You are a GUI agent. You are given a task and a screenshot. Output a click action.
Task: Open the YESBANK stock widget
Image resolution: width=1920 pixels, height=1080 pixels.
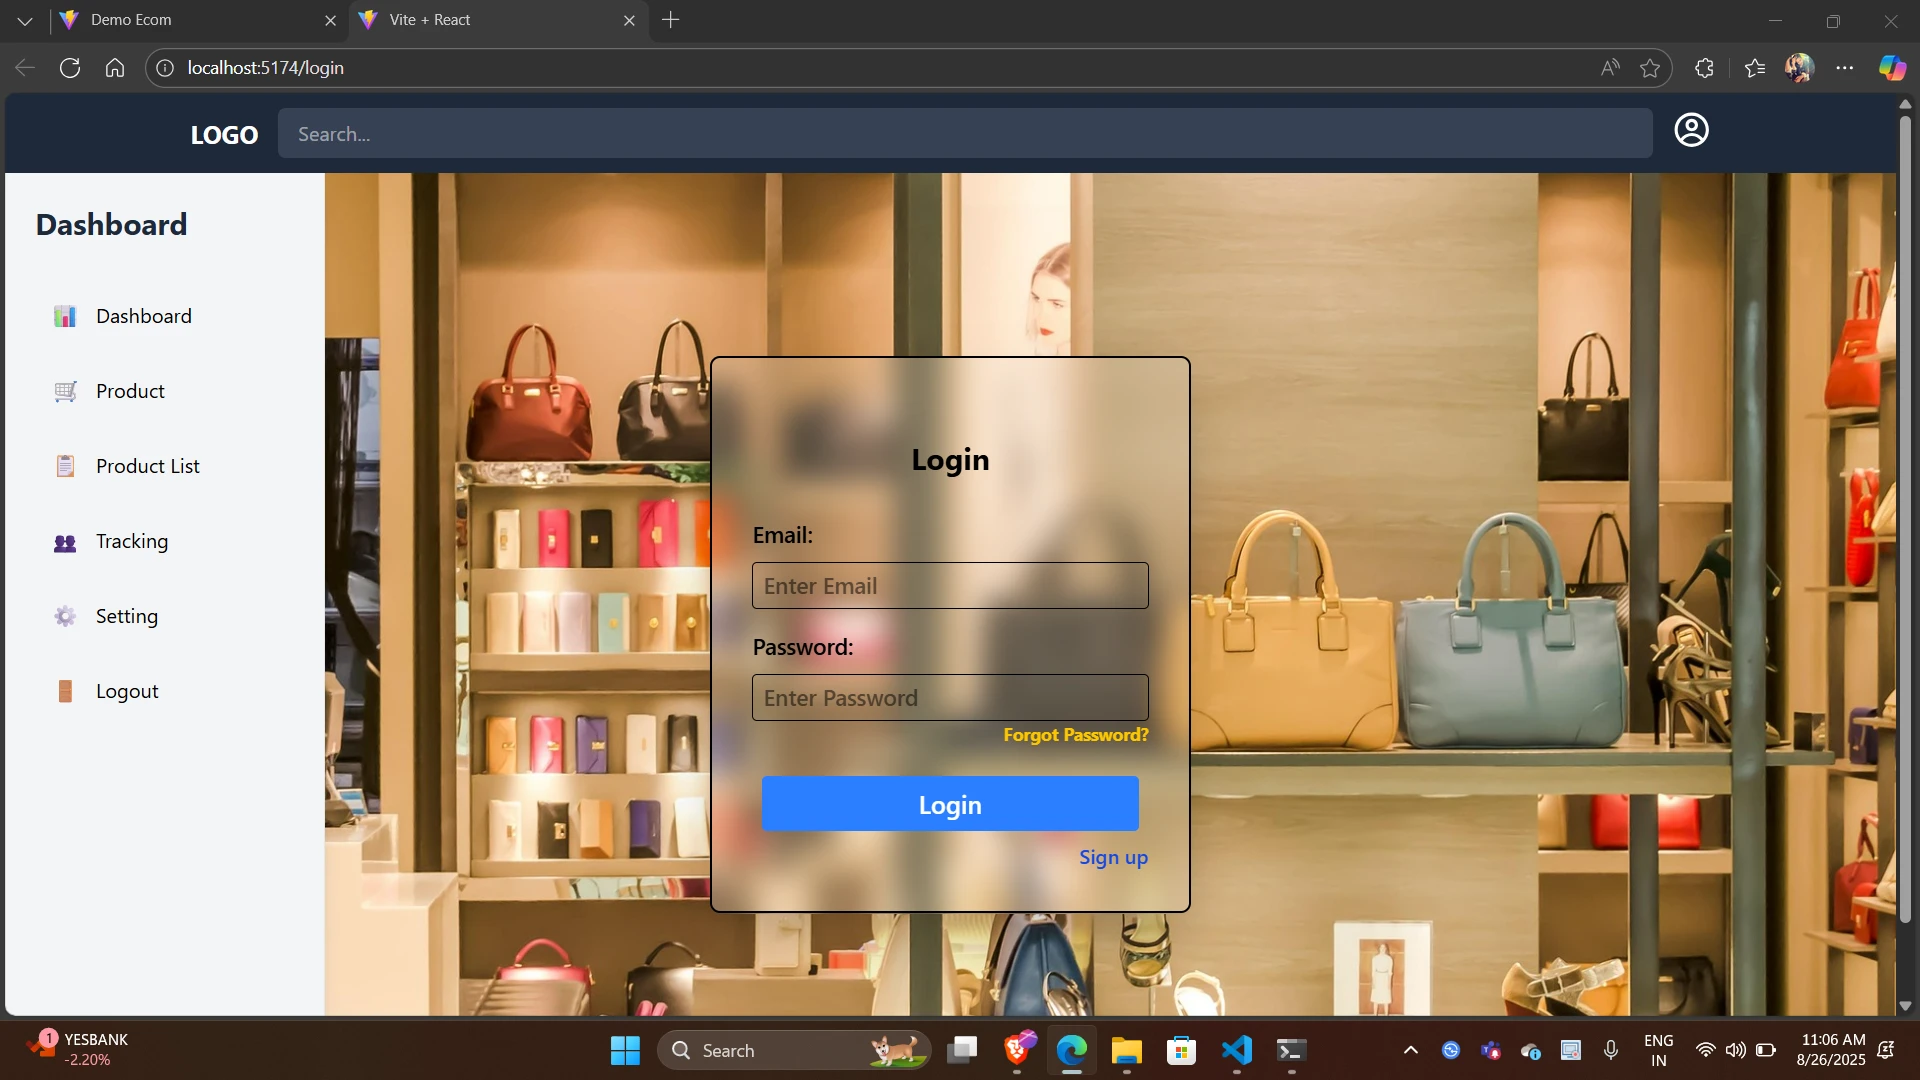78,1049
